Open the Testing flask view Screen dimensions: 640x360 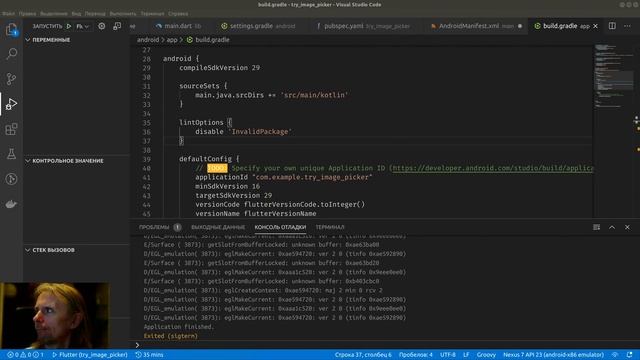[11, 154]
